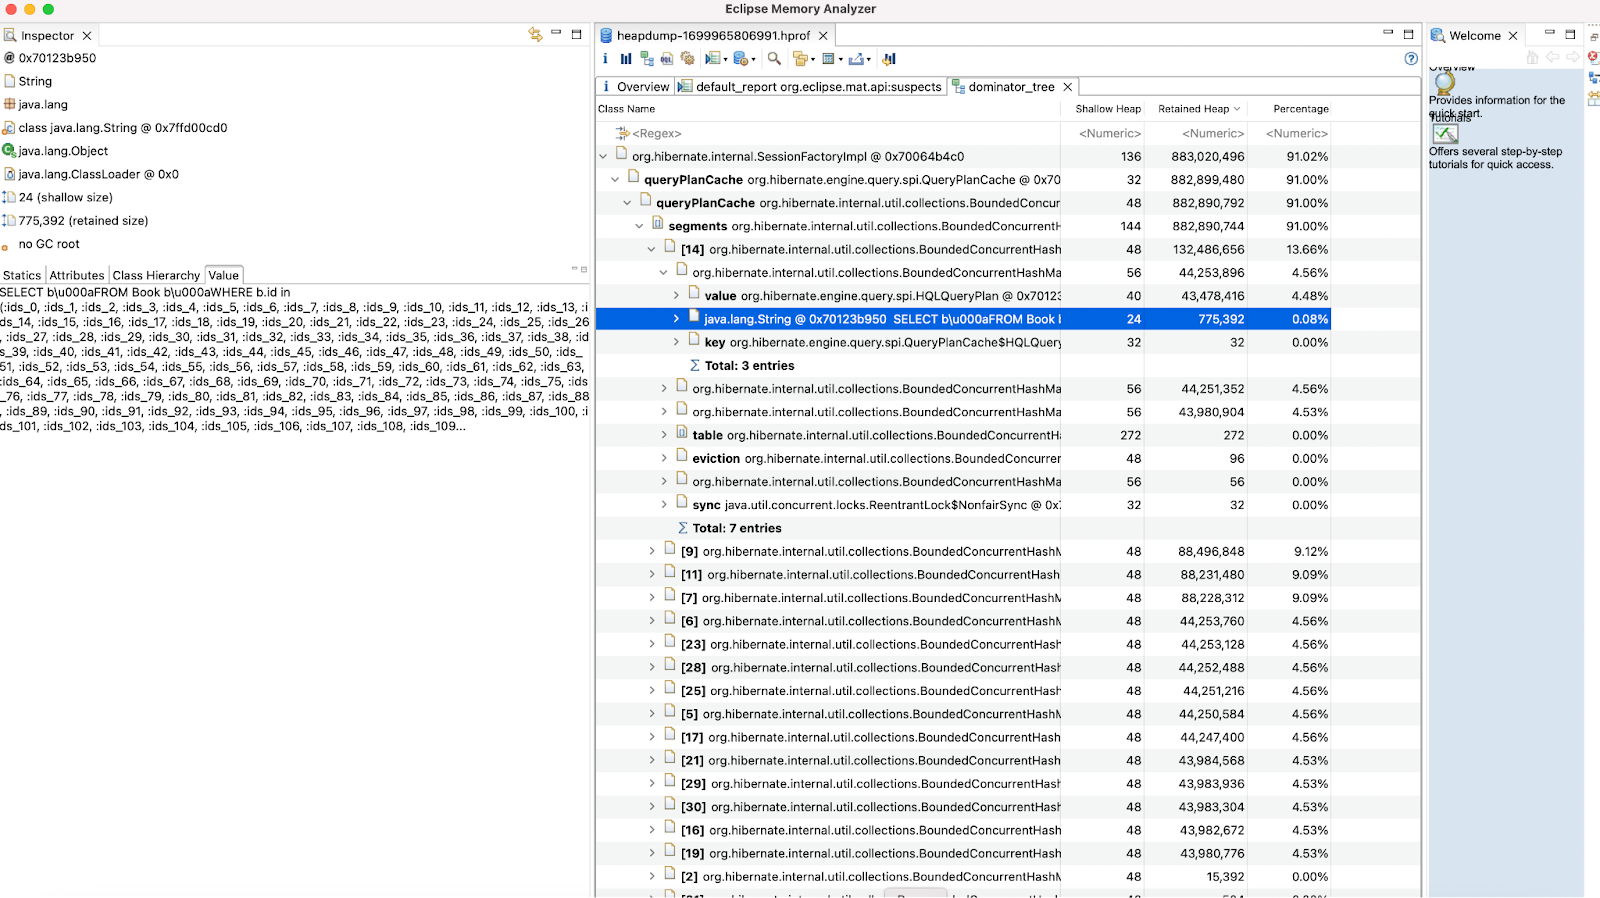Select the queryPlanCache QueryPlanCache row
Viewport: 1600px width, 898px height.
click(963, 179)
